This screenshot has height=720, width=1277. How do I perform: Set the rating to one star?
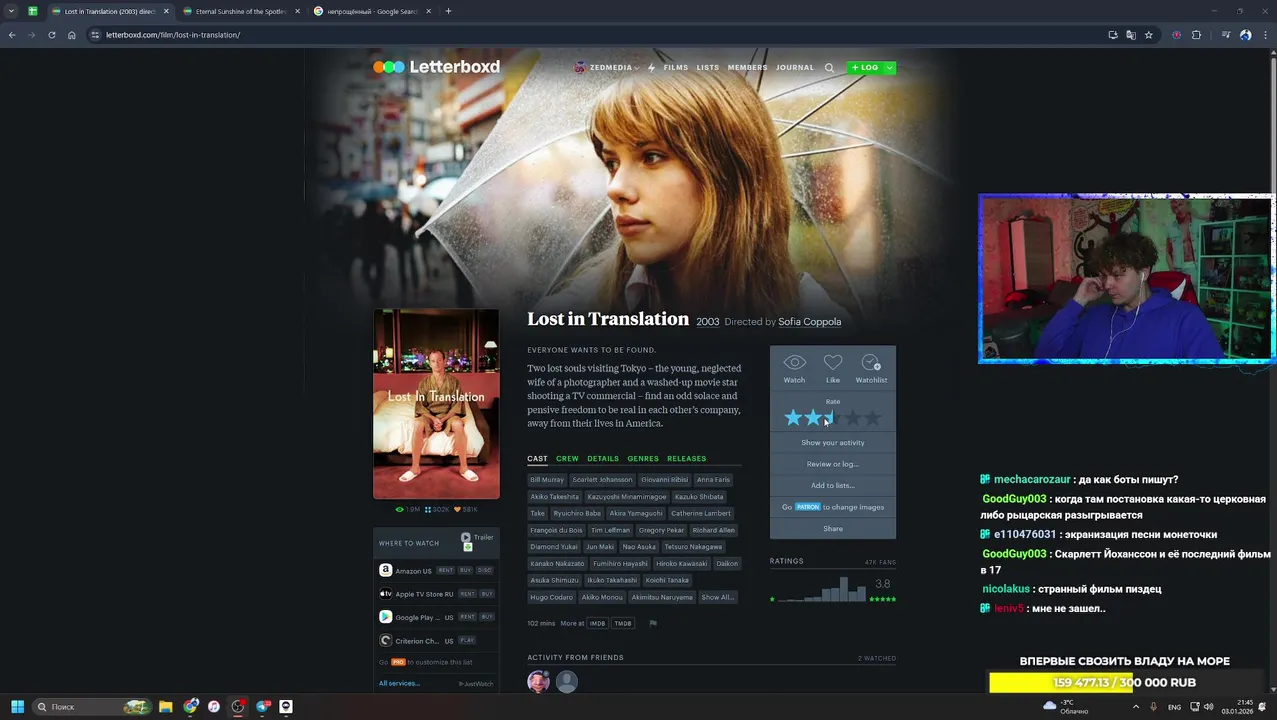point(793,418)
